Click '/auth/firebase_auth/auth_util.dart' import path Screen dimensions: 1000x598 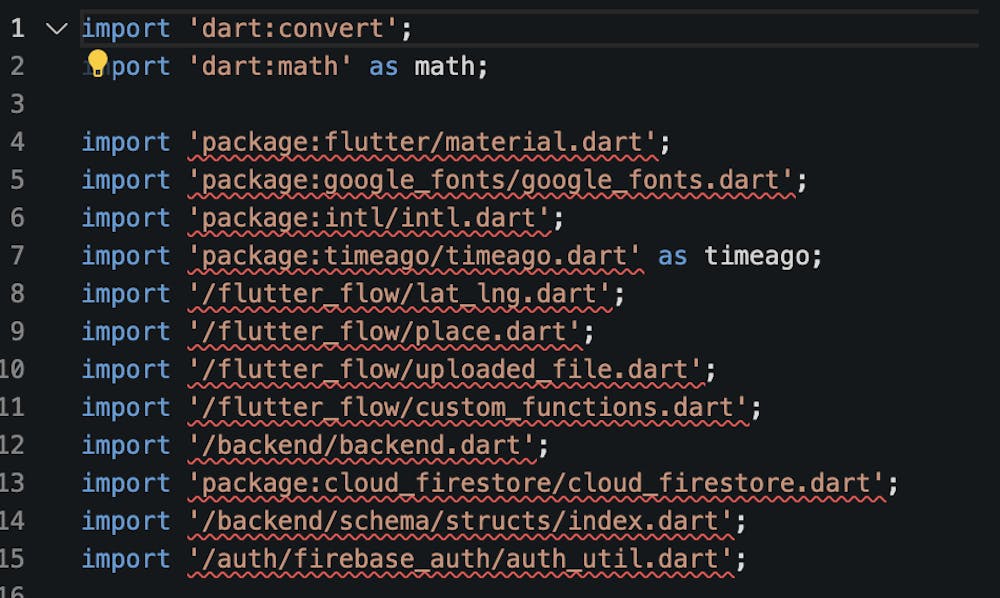[460, 559]
